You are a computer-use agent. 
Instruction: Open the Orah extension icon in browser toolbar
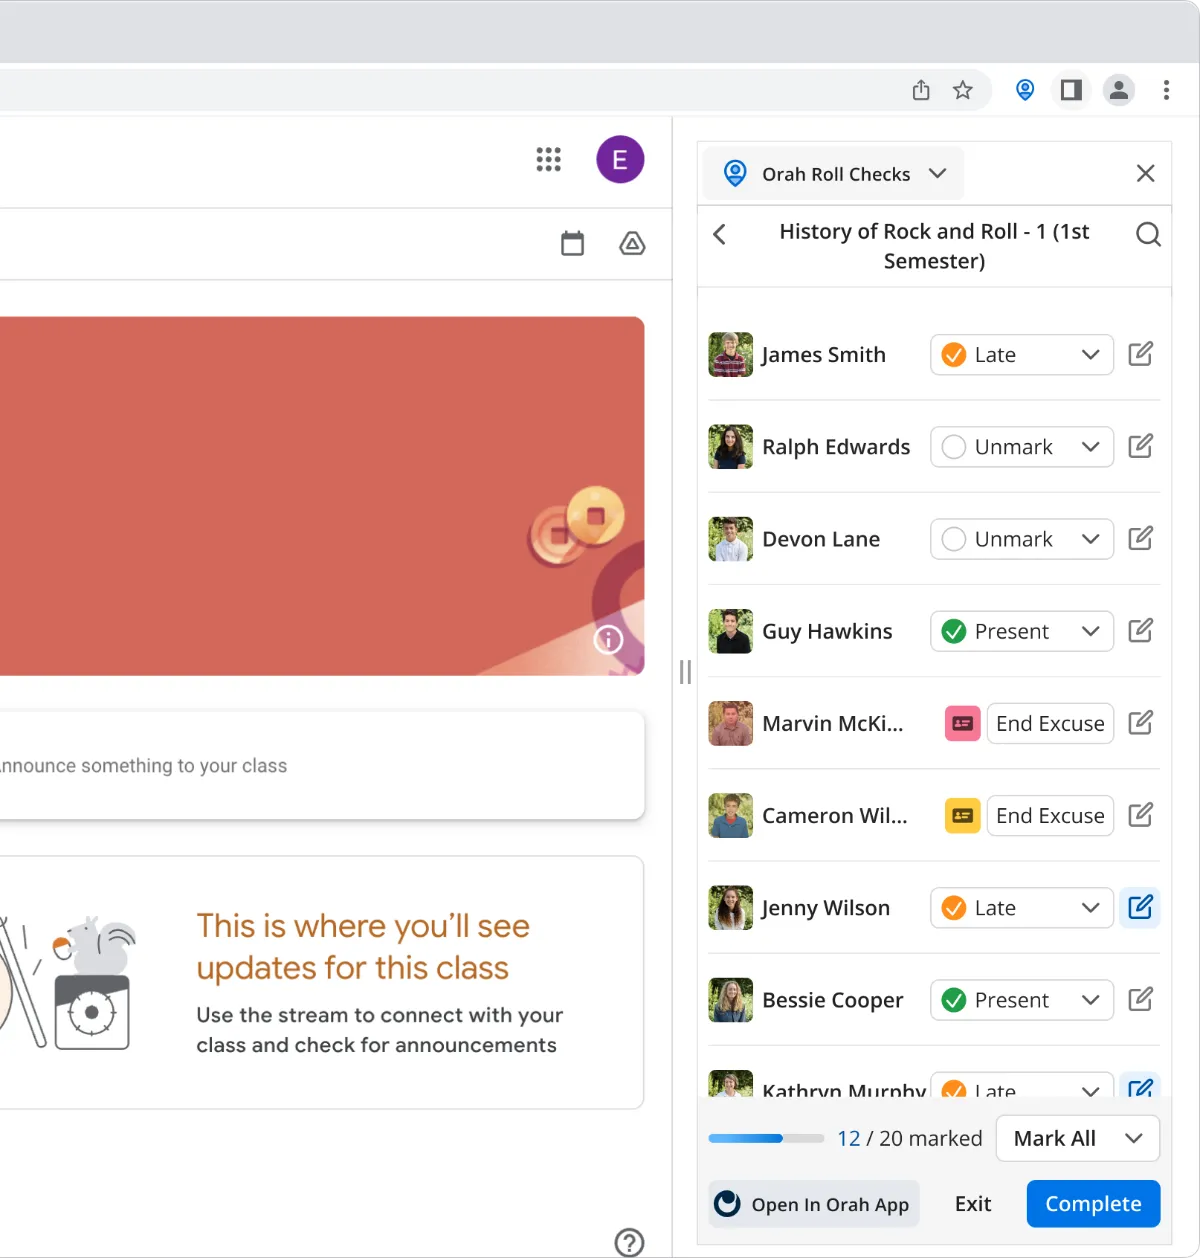point(1025,90)
